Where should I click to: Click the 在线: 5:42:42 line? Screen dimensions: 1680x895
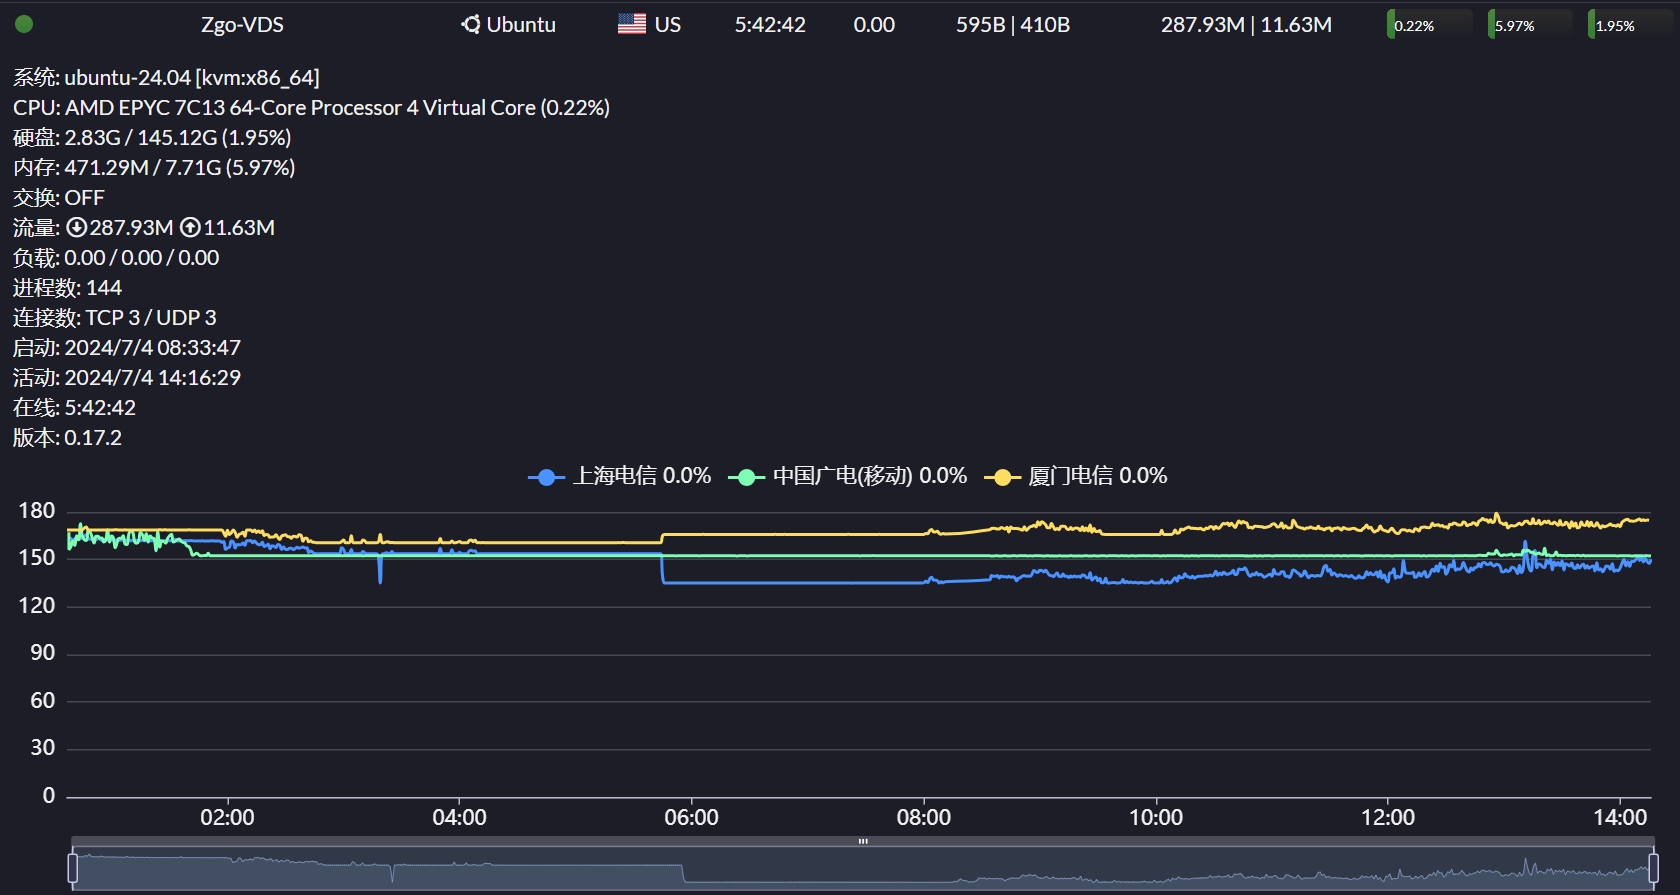point(74,408)
